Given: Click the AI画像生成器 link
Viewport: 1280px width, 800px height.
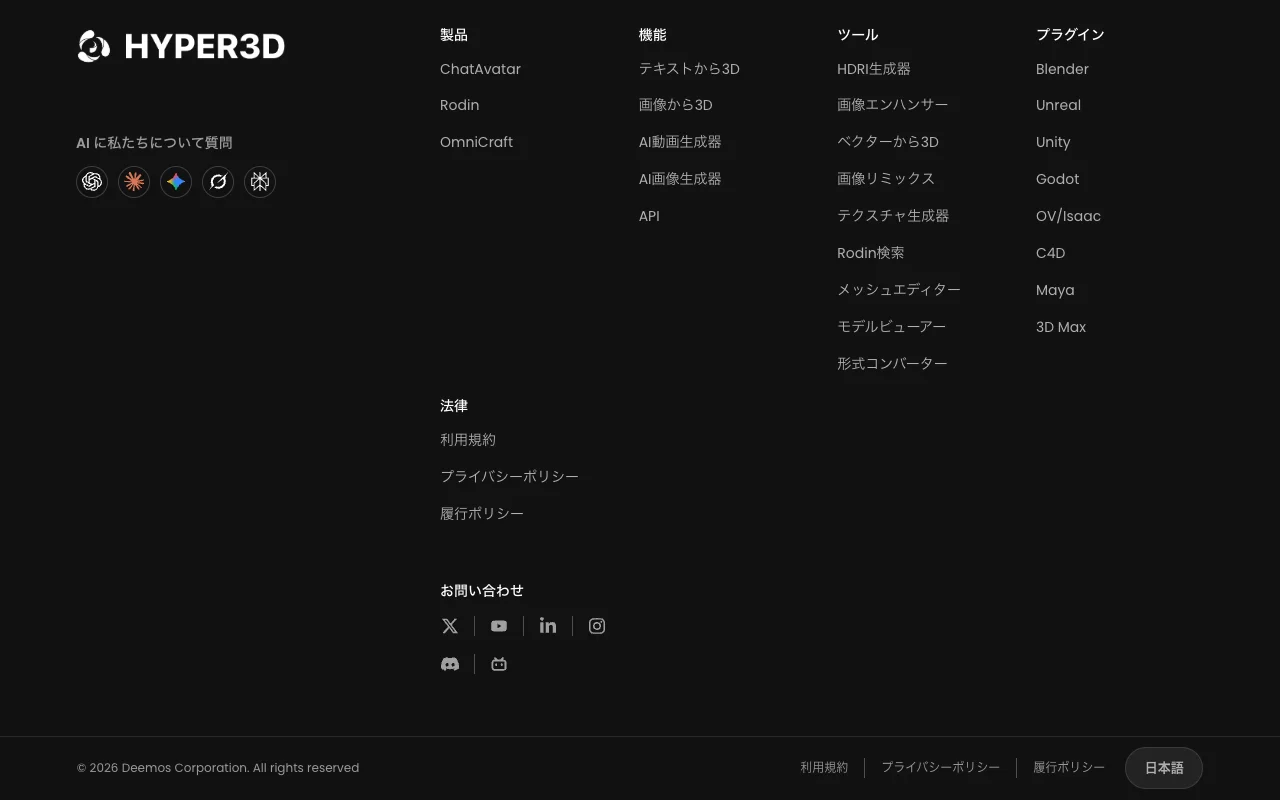Looking at the screenshot, I should [x=680, y=179].
